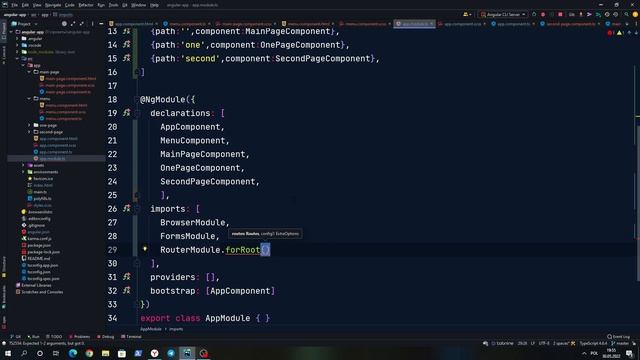This screenshot has height=360, width=640.
Task: Click the red error indicator in editor corner
Action: 610,33
